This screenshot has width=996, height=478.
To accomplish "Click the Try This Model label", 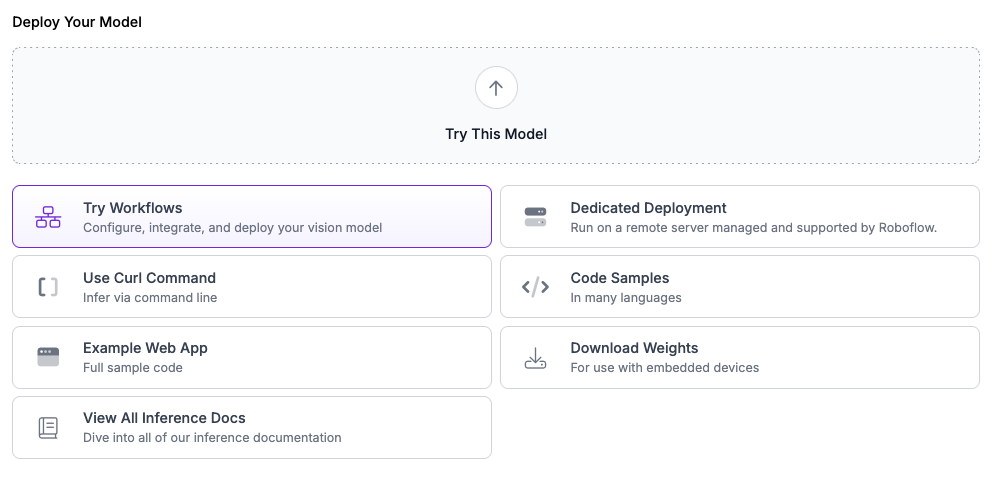I will (x=496, y=134).
